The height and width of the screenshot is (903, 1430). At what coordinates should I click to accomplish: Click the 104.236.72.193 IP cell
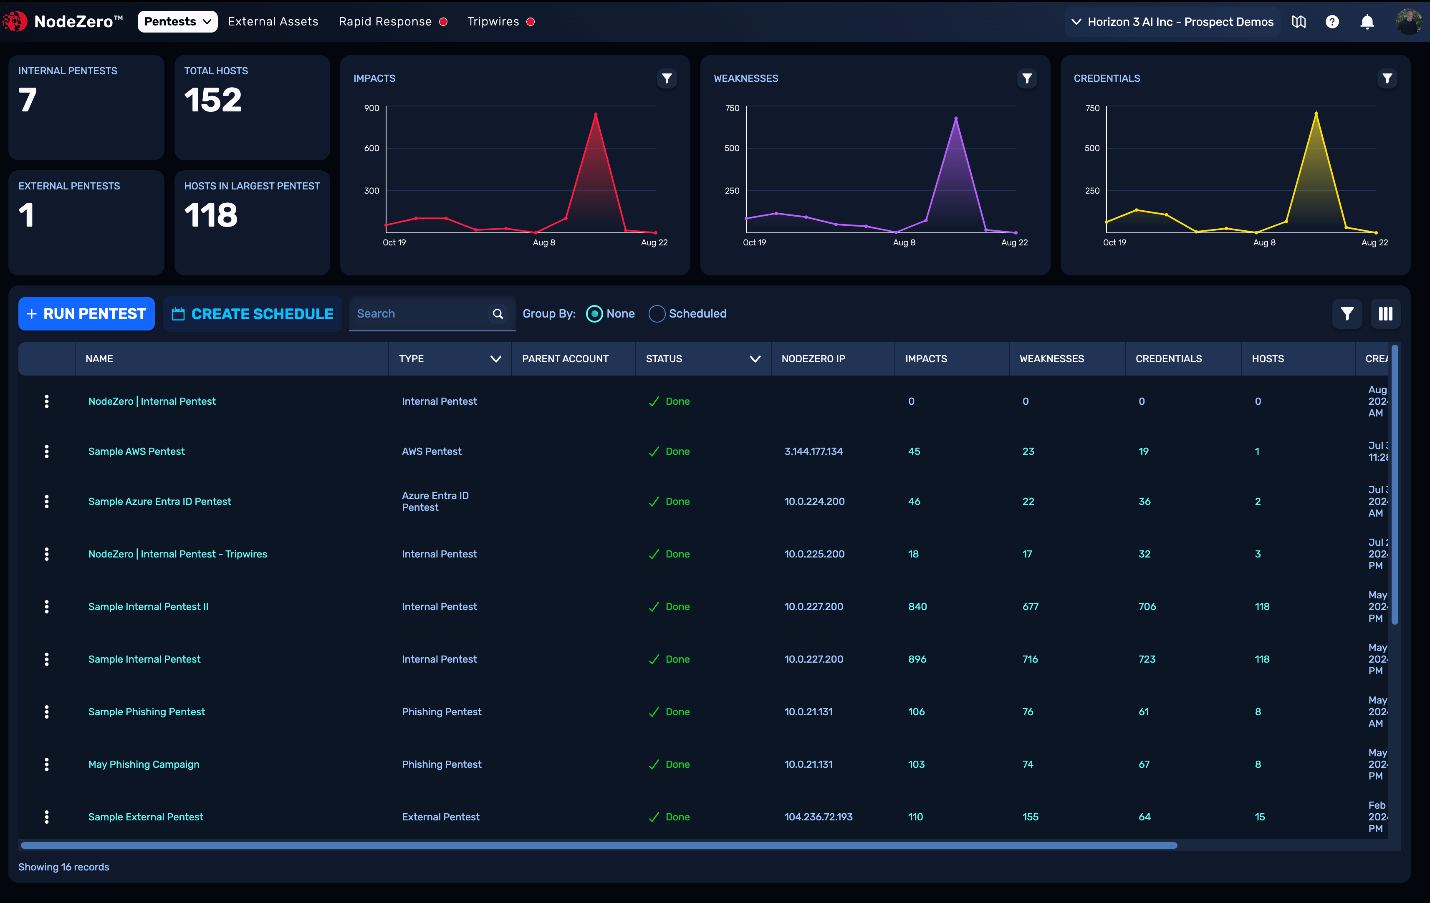pyautogui.click(x=818, y=817)
